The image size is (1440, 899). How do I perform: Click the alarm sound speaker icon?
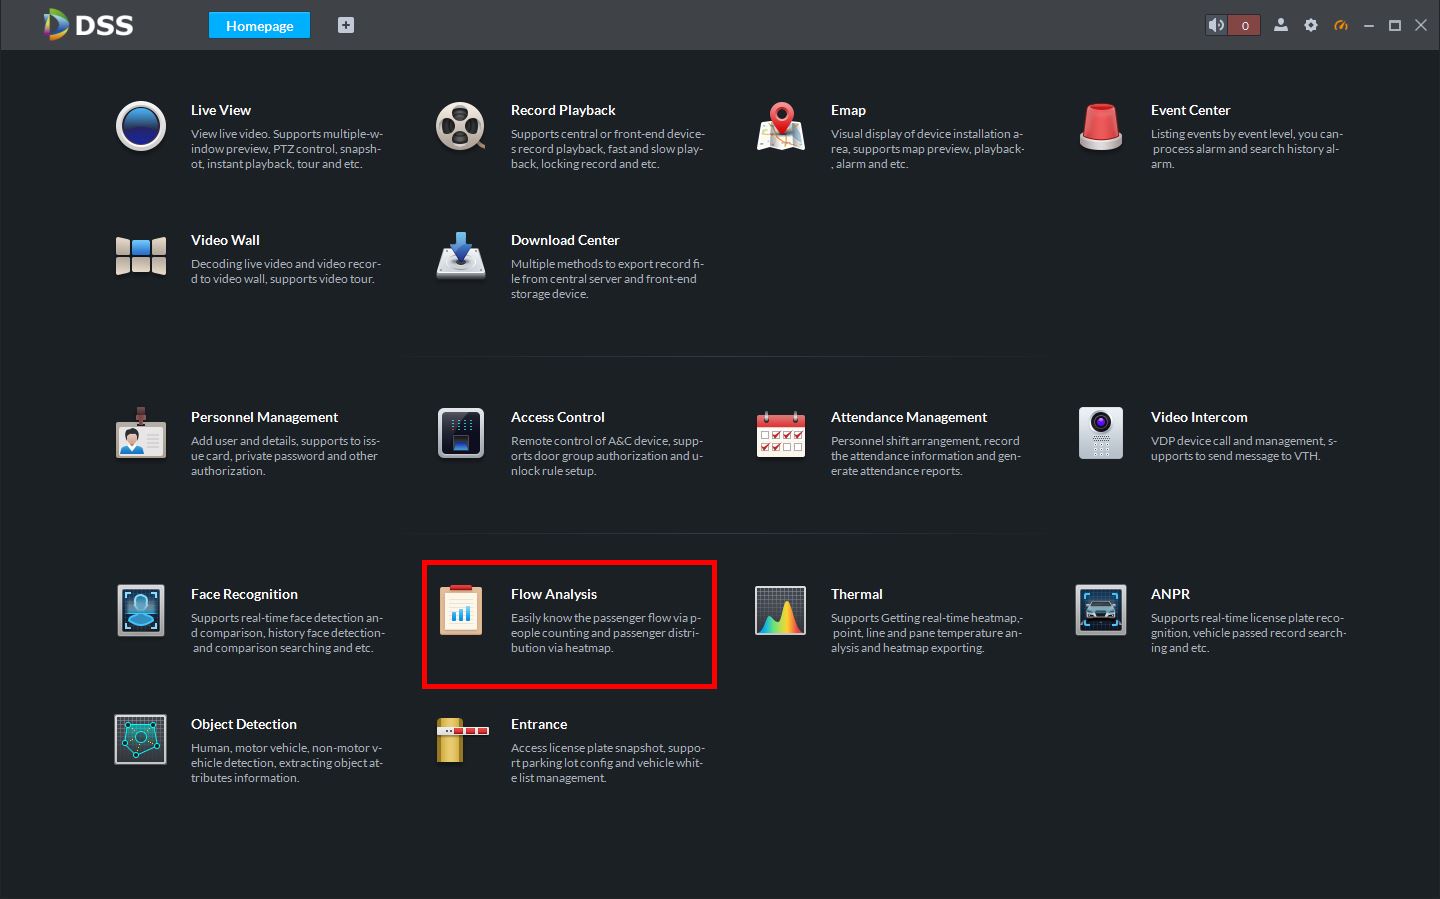(x=1216, y=25)
